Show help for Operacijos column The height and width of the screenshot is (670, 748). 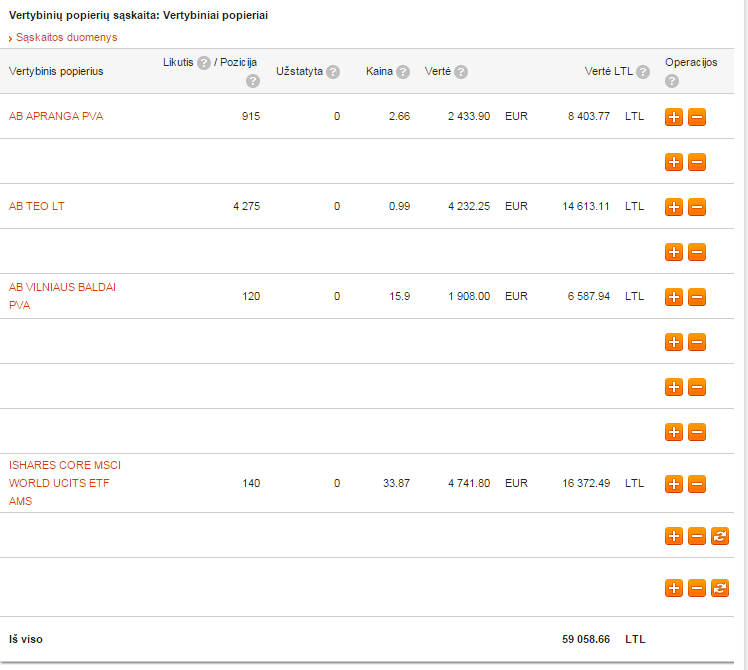tap(672, 81)
